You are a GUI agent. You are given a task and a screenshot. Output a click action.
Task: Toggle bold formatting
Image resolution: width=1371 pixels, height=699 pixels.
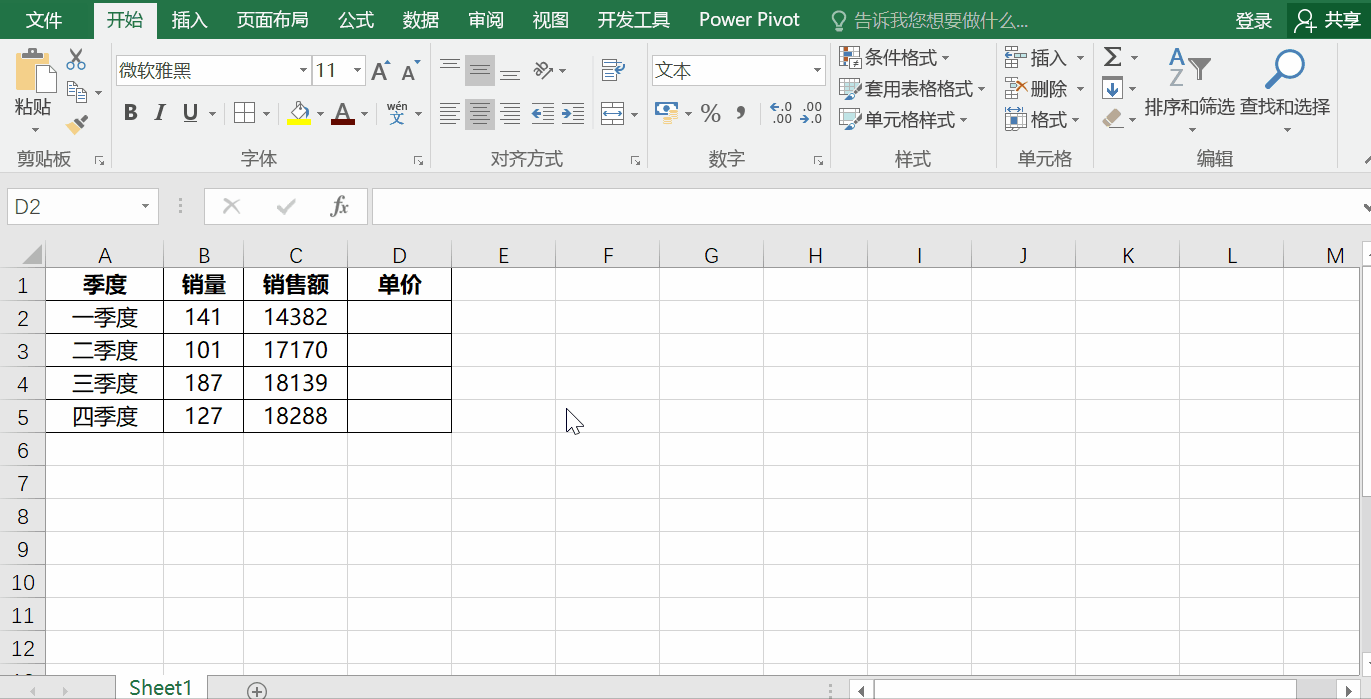click(x=130, y=113)
